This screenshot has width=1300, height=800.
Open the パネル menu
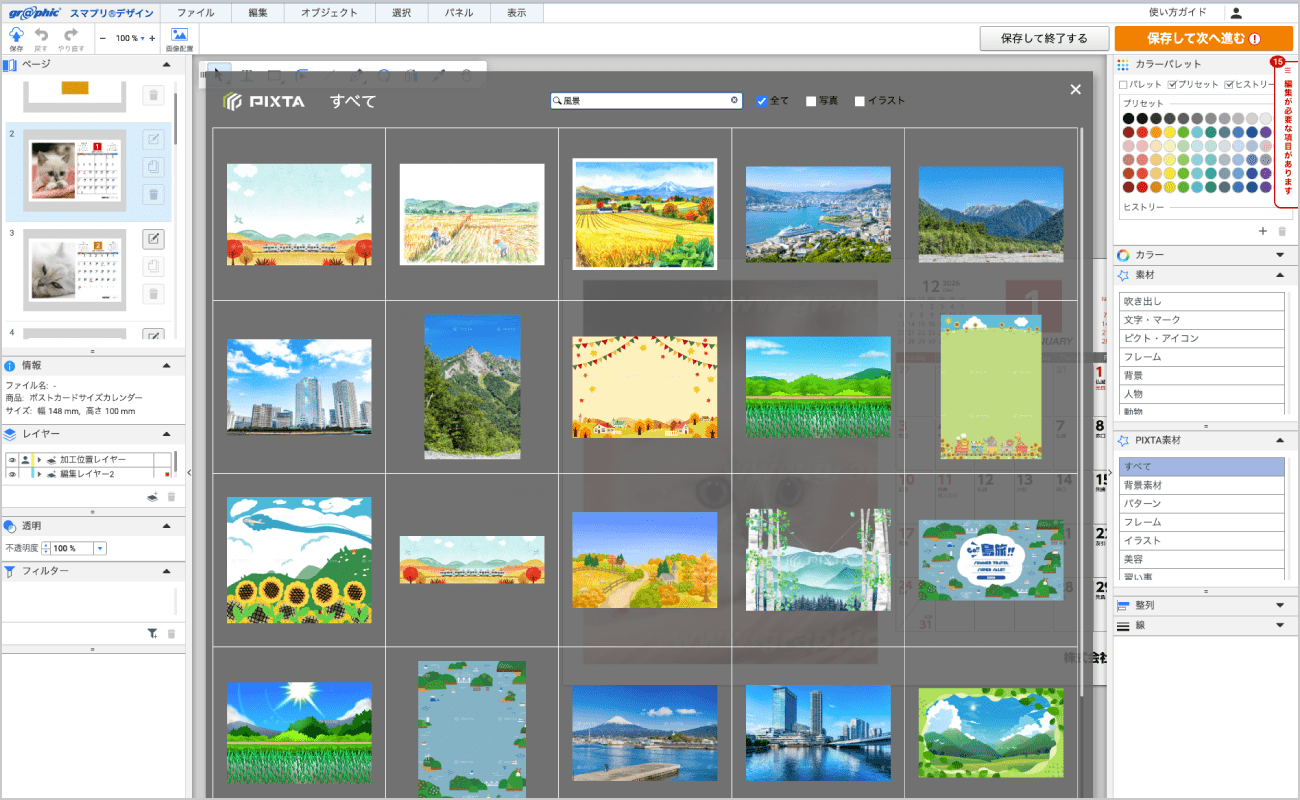tap(459, 13)
